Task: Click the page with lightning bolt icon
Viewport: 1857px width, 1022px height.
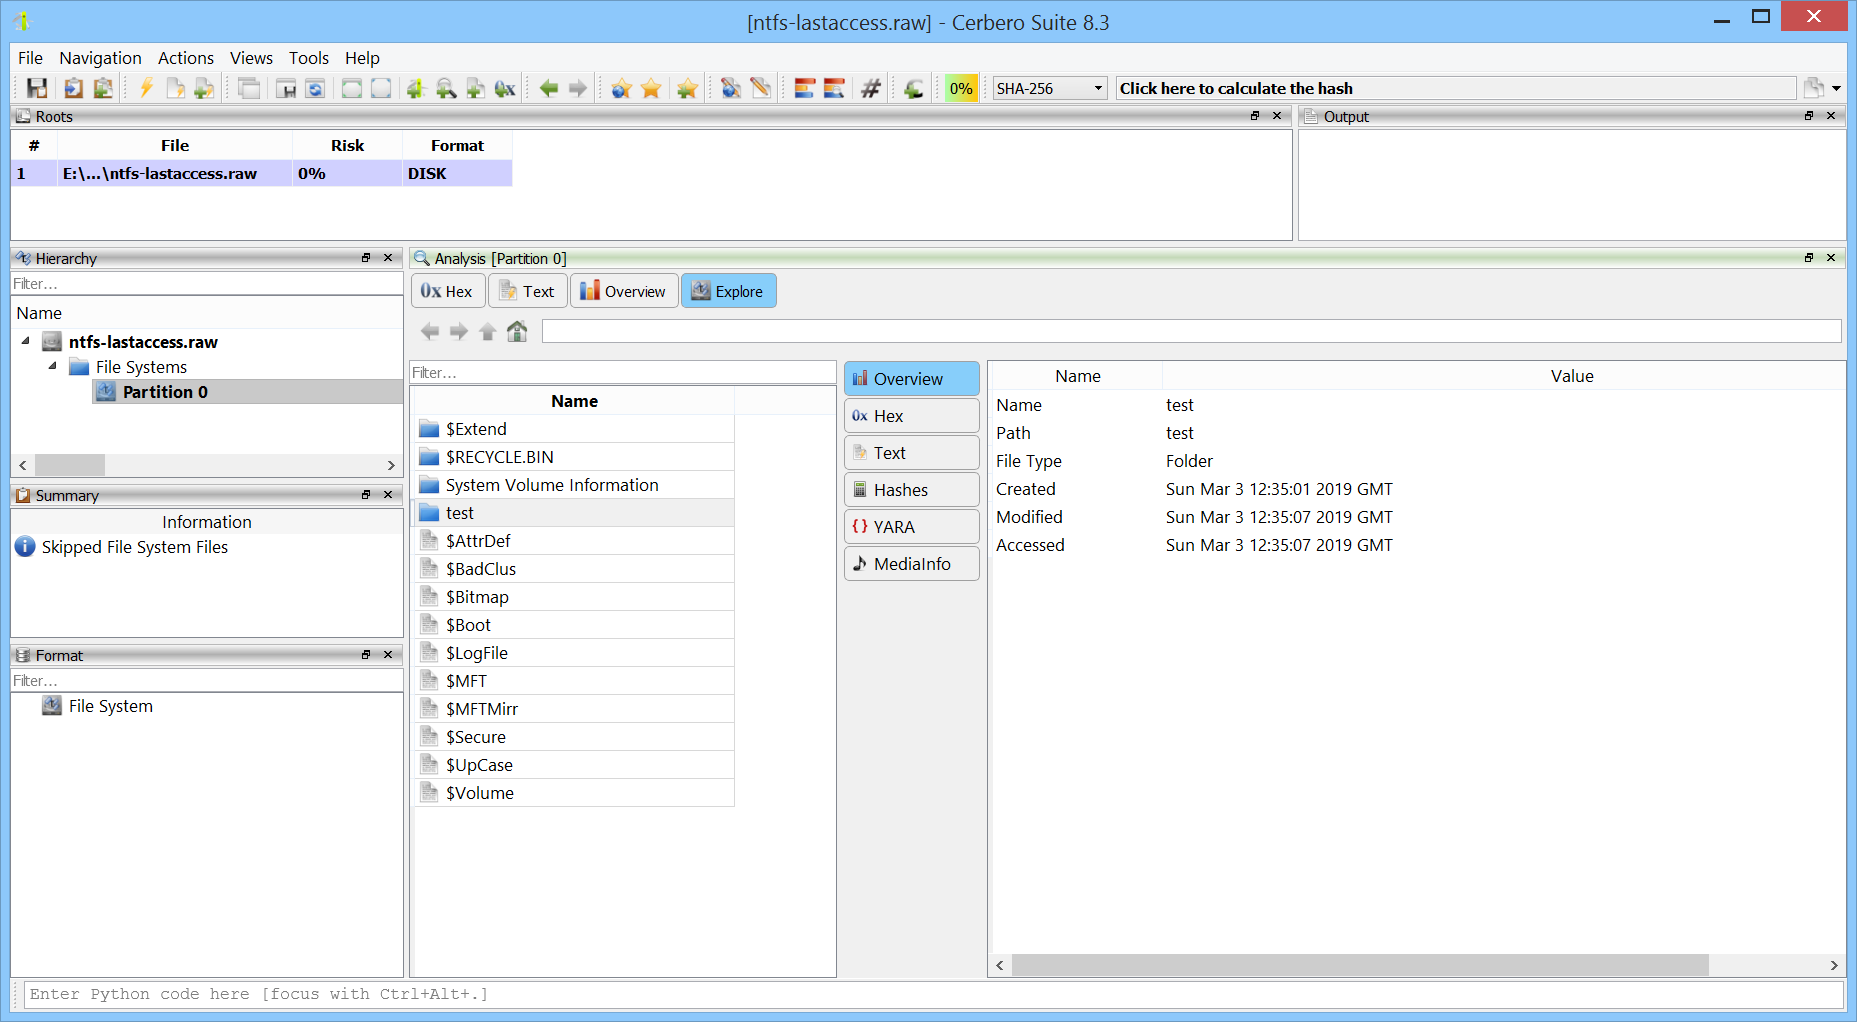Action: pos(175,88)
